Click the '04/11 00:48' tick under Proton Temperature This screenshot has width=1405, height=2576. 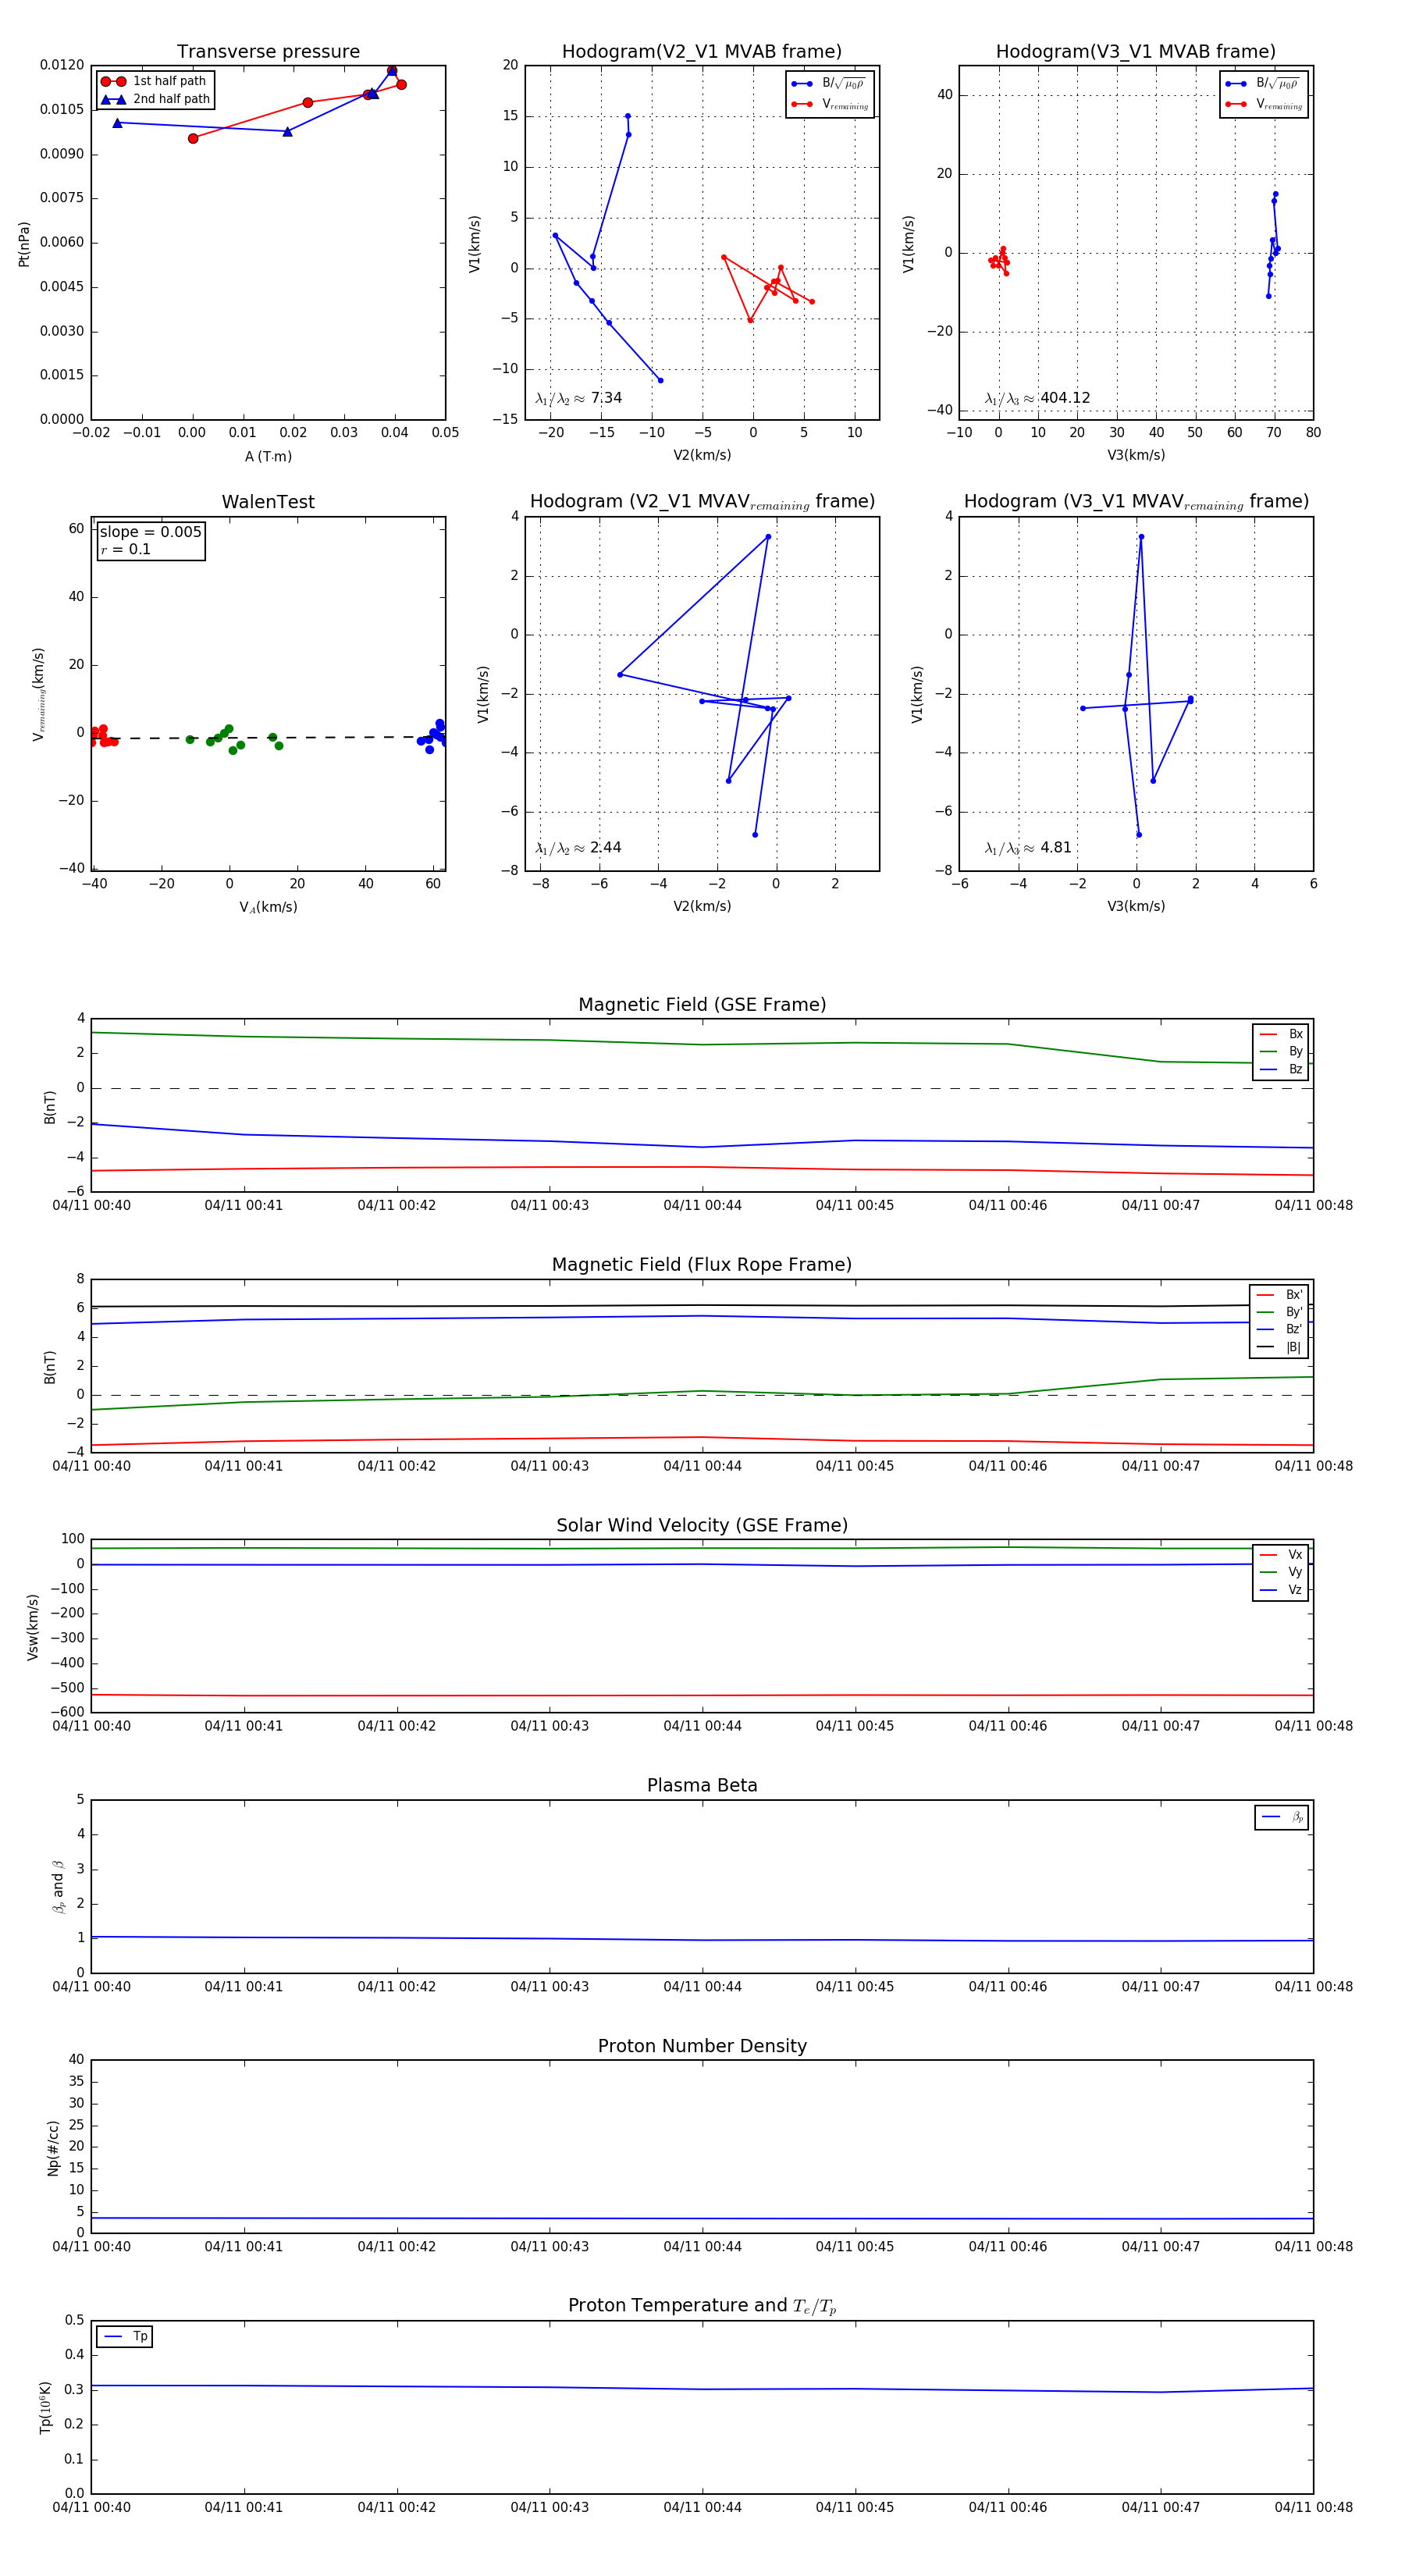tap(1313, 2507)
